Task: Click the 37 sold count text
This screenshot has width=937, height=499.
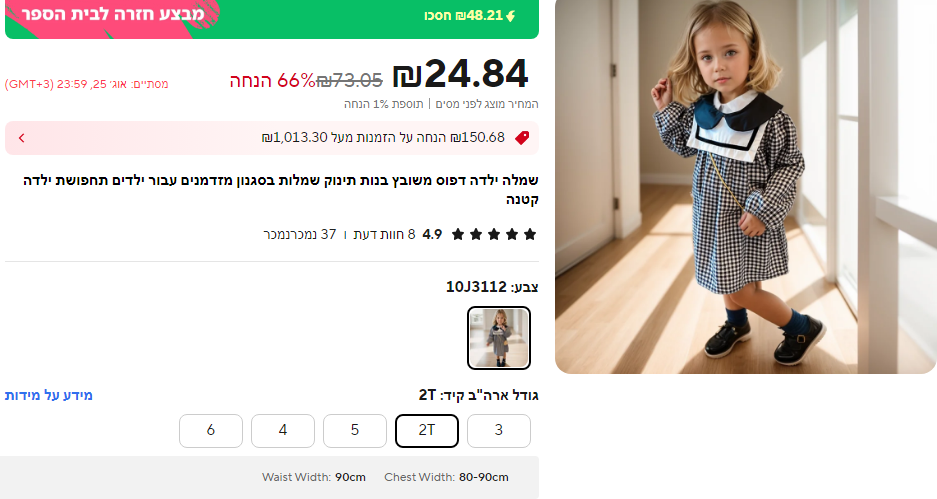Action: [300, 234]
